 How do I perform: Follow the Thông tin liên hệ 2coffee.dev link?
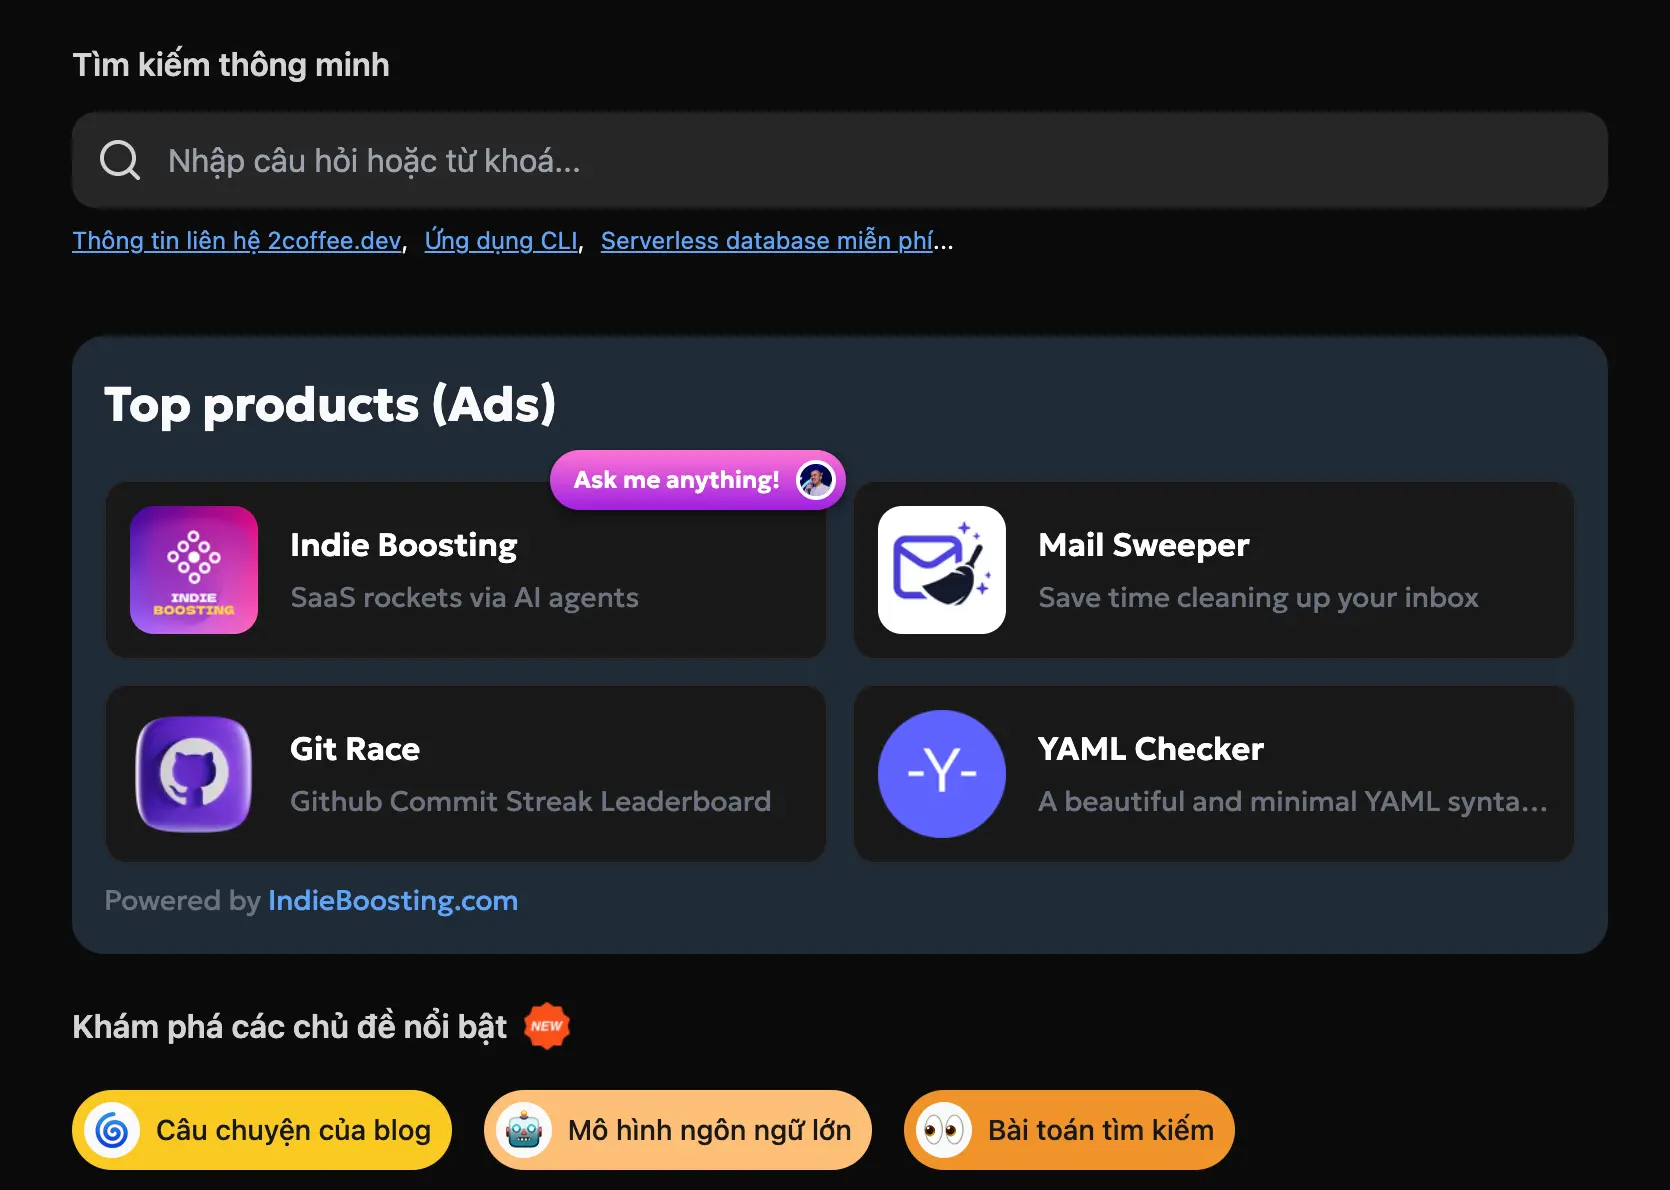point(236,241)
